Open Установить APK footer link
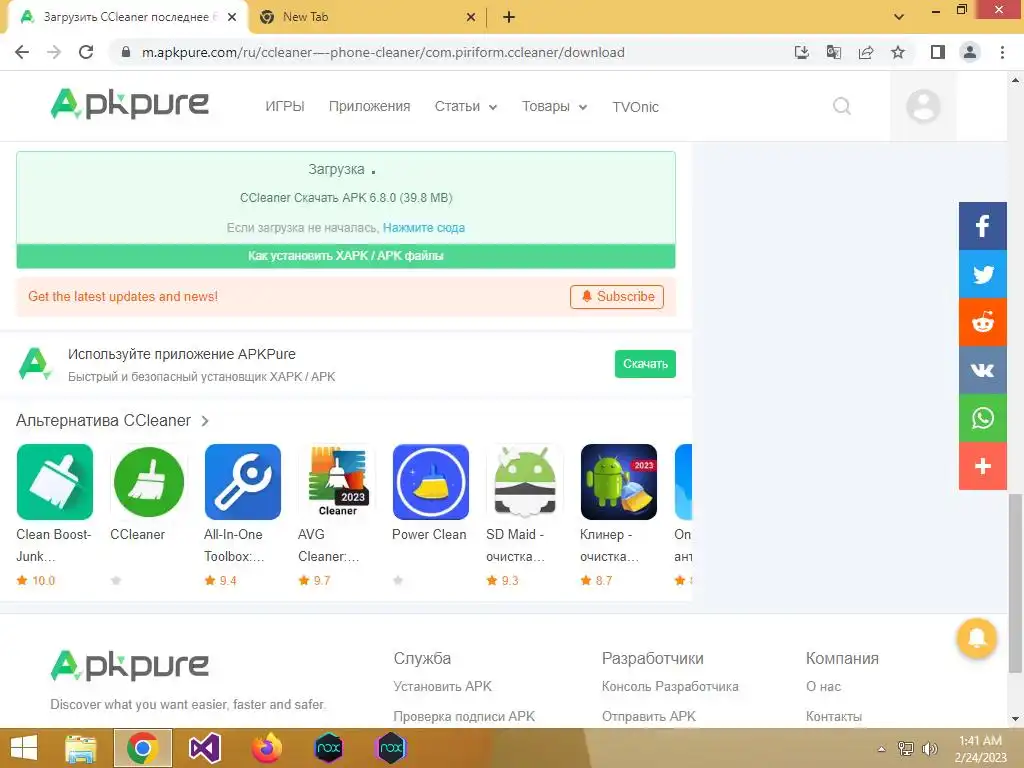 (x=442, y=686)
